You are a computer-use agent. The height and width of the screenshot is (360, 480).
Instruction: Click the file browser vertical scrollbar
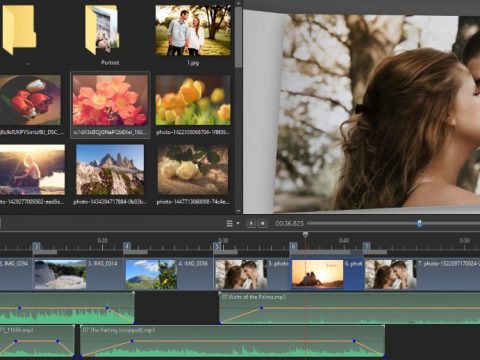coord(238,37)
